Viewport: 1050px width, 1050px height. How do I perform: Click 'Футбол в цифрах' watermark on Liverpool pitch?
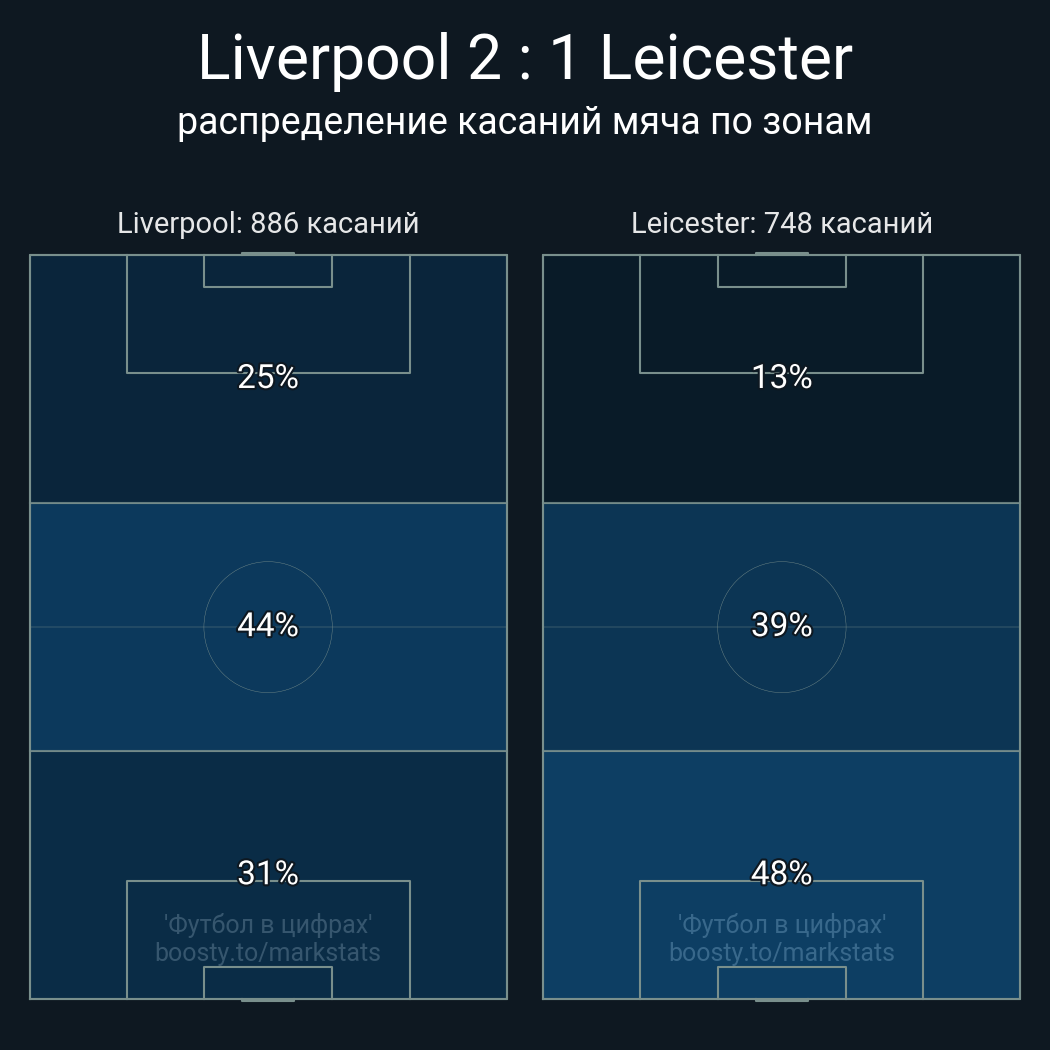click(x=268, y=924)
